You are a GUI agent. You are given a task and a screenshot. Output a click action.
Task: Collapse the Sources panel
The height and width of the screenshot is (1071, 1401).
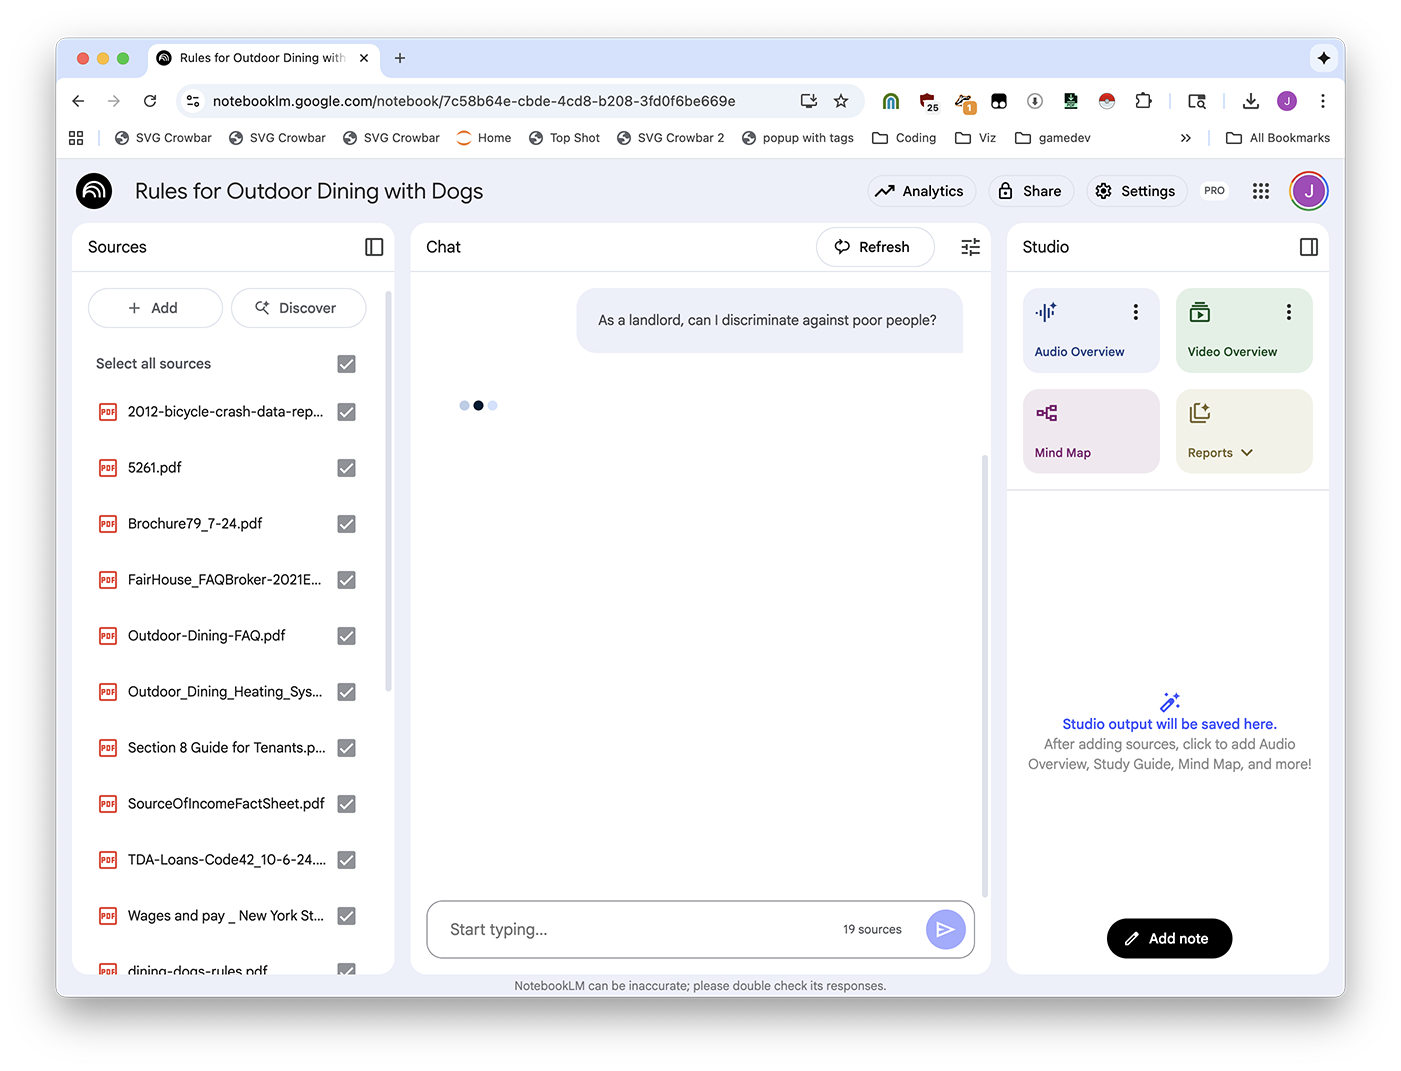pos(374,247)
